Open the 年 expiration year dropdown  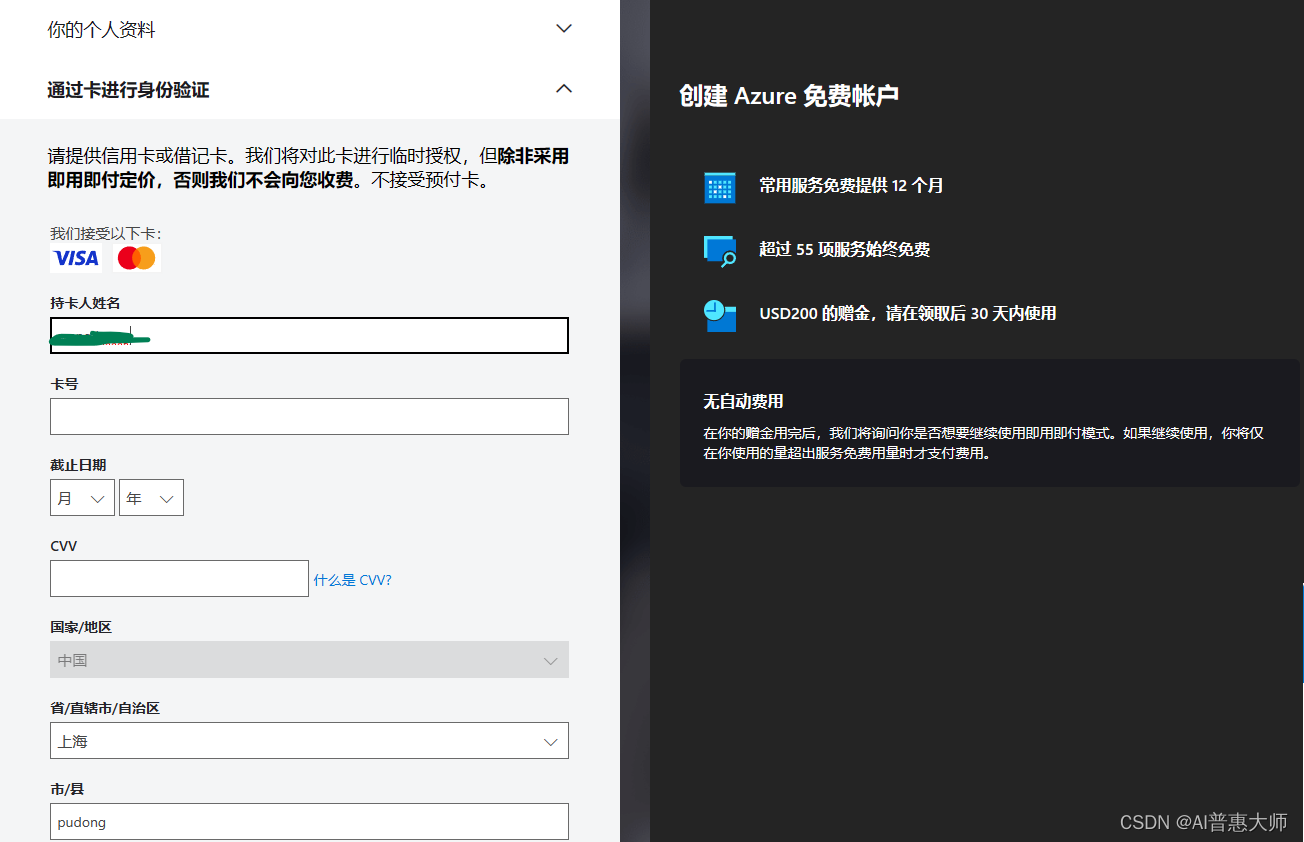click(151, 498)
